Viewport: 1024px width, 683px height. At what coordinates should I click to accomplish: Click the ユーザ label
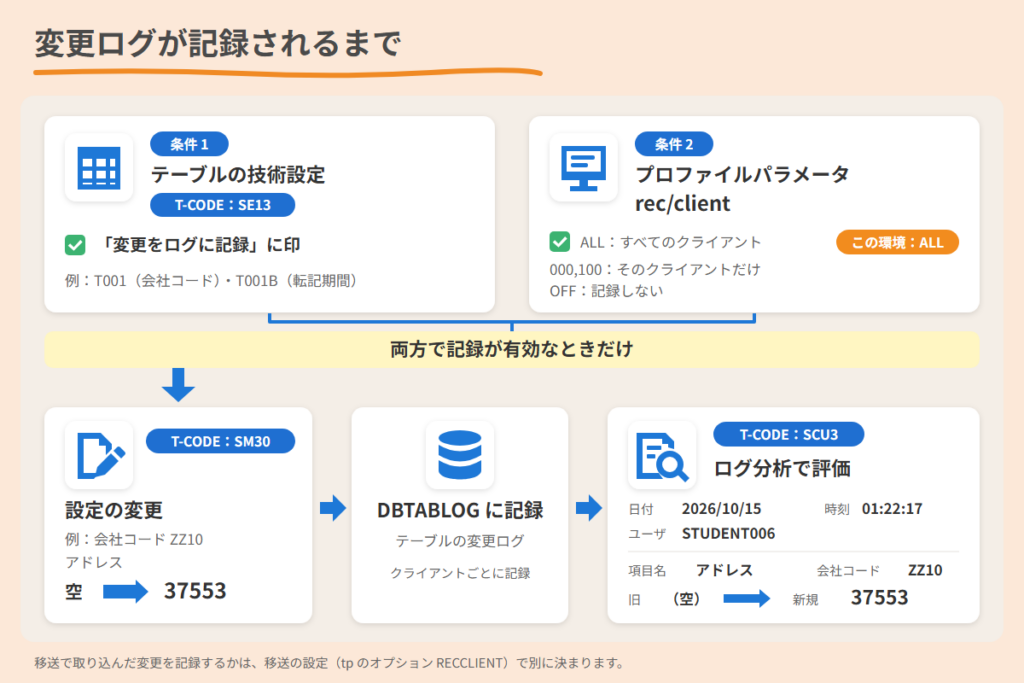pos(647,534)
